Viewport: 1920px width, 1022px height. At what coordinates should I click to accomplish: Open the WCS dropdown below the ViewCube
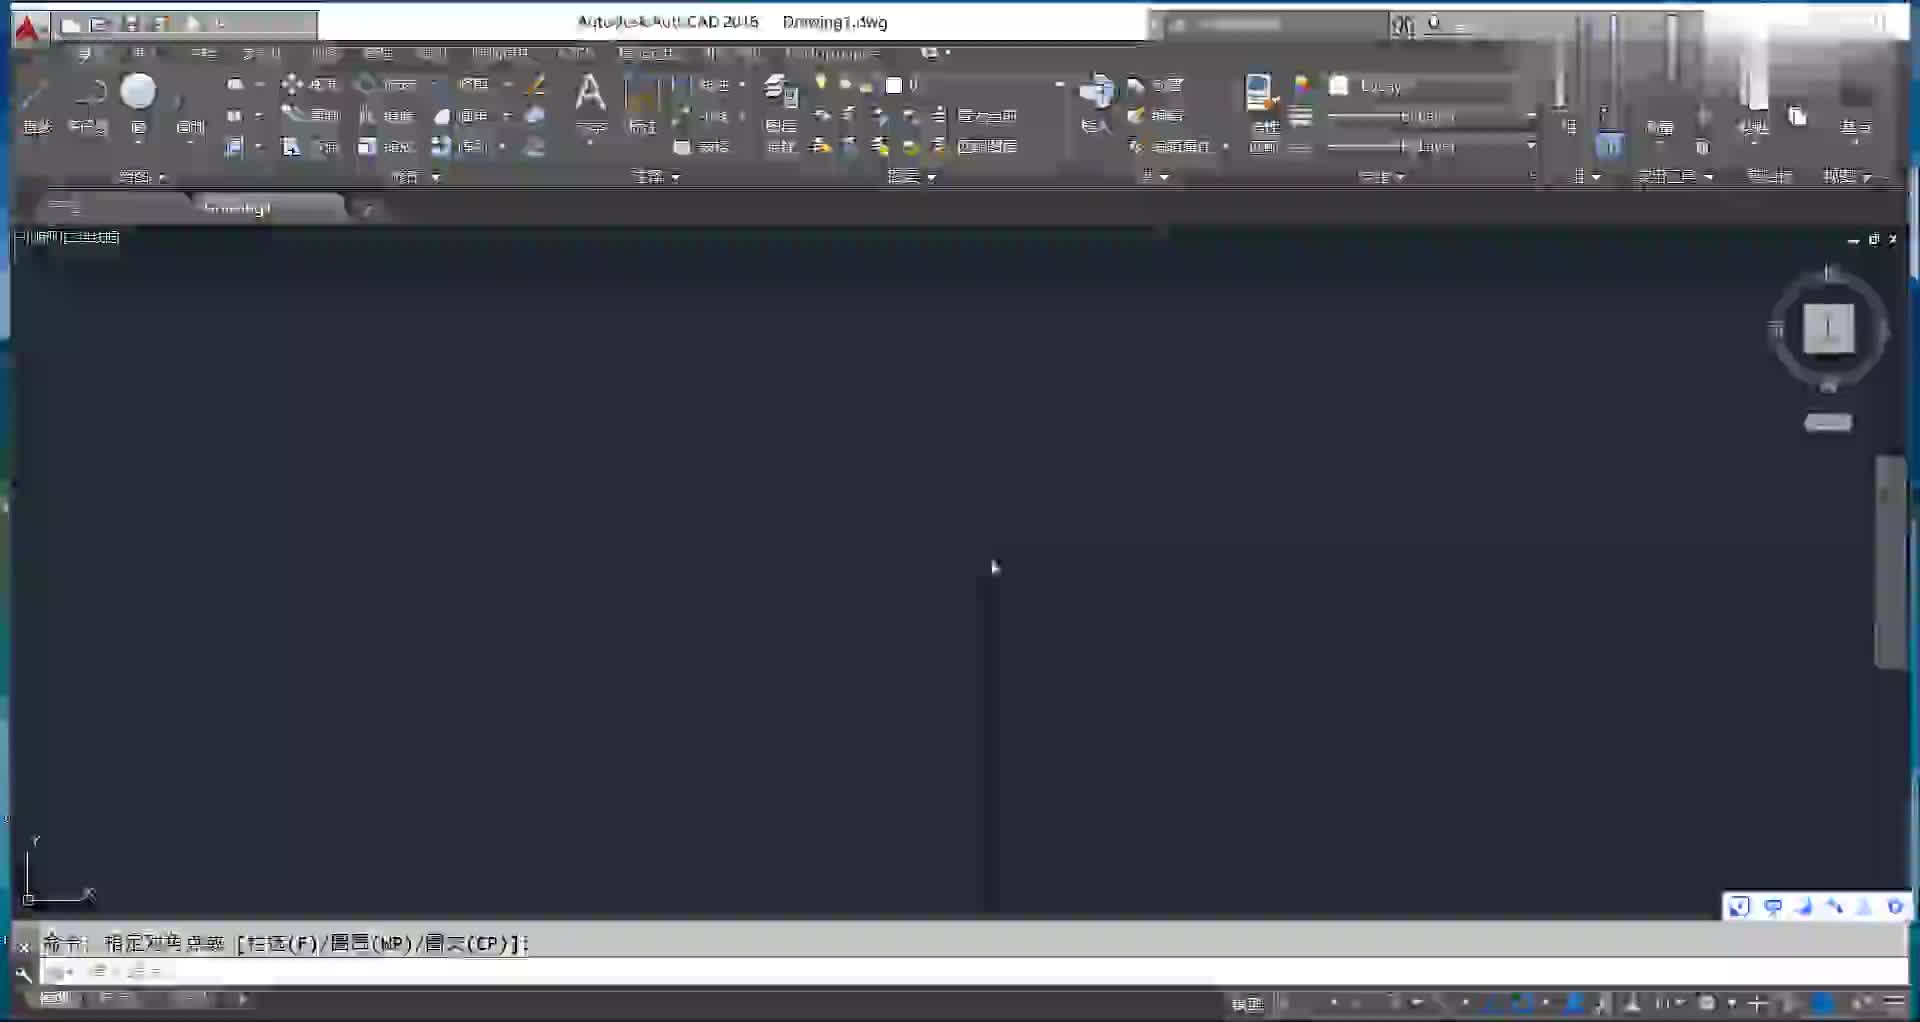[1828, 423]
